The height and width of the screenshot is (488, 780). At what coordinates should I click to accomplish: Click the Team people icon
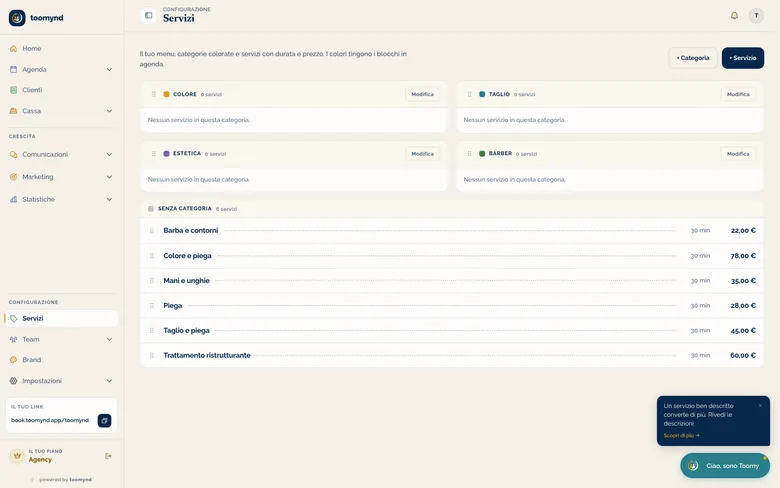[13, 339]
